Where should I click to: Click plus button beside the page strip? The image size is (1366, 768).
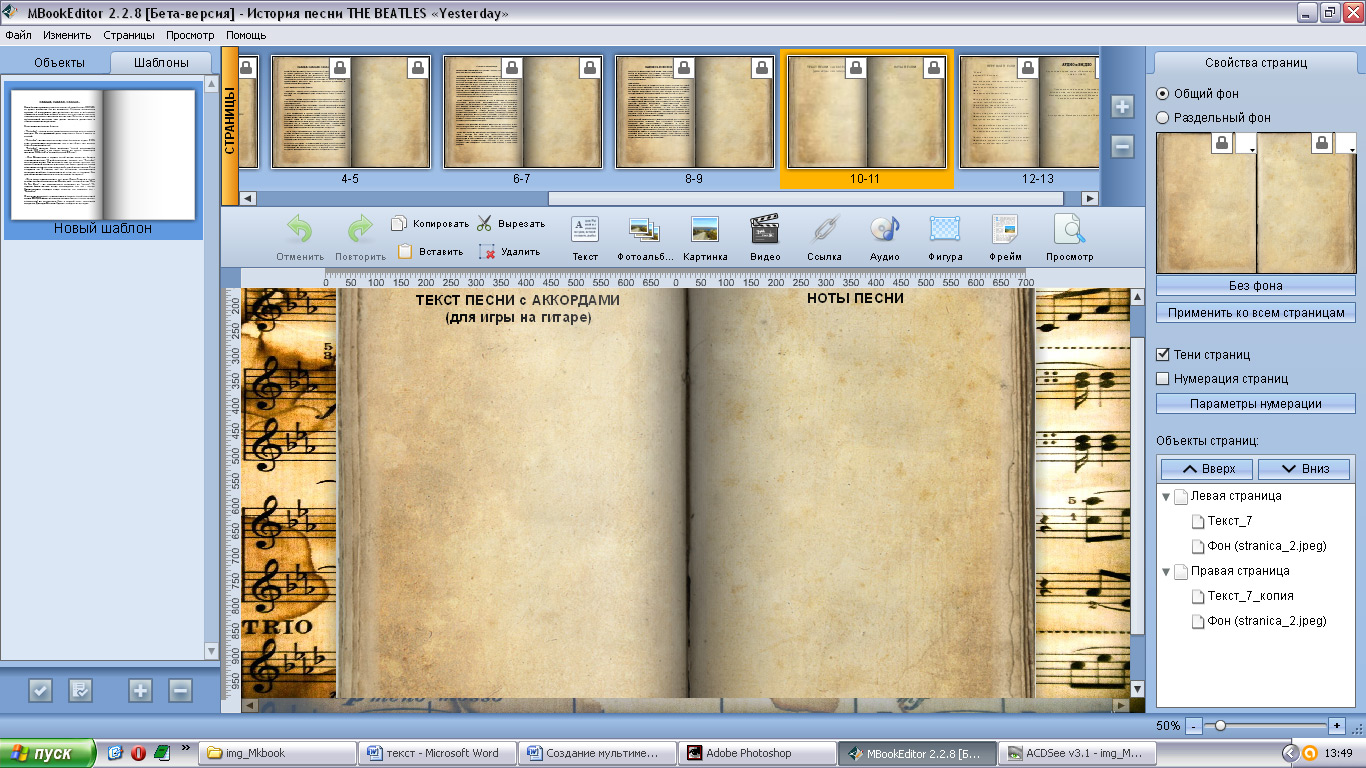point(1122,107)
